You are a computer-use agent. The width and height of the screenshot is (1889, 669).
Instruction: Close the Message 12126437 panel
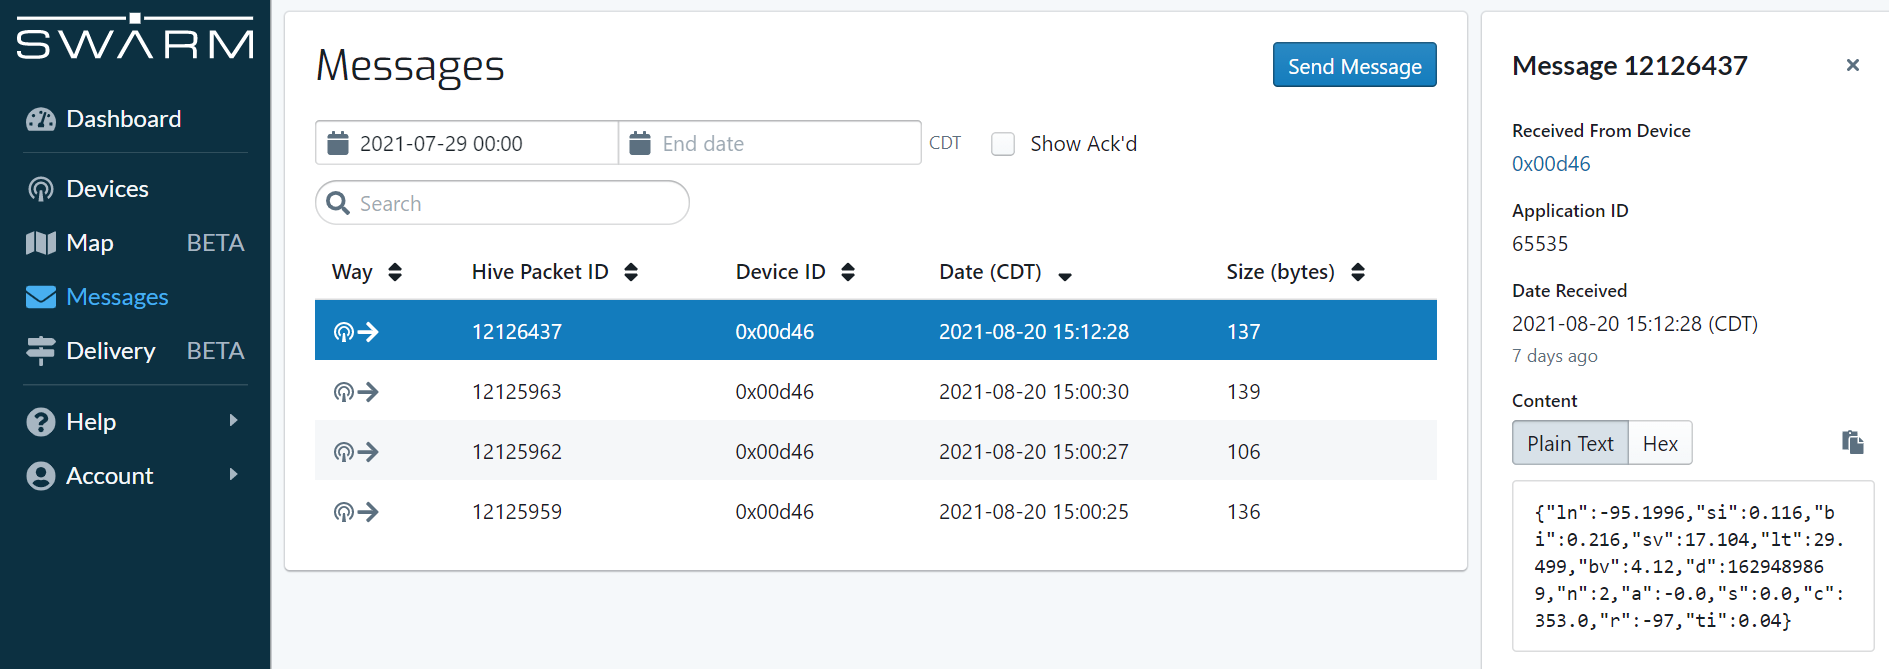tap(1852, 65)
